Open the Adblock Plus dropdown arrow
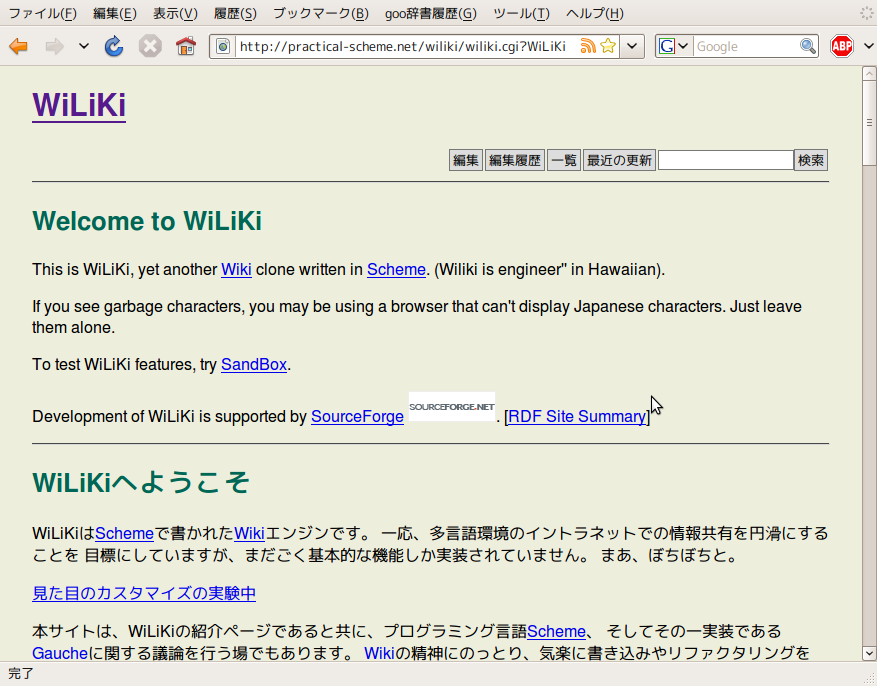The height and width of the screenshot is (686, 877). point(869,46)
